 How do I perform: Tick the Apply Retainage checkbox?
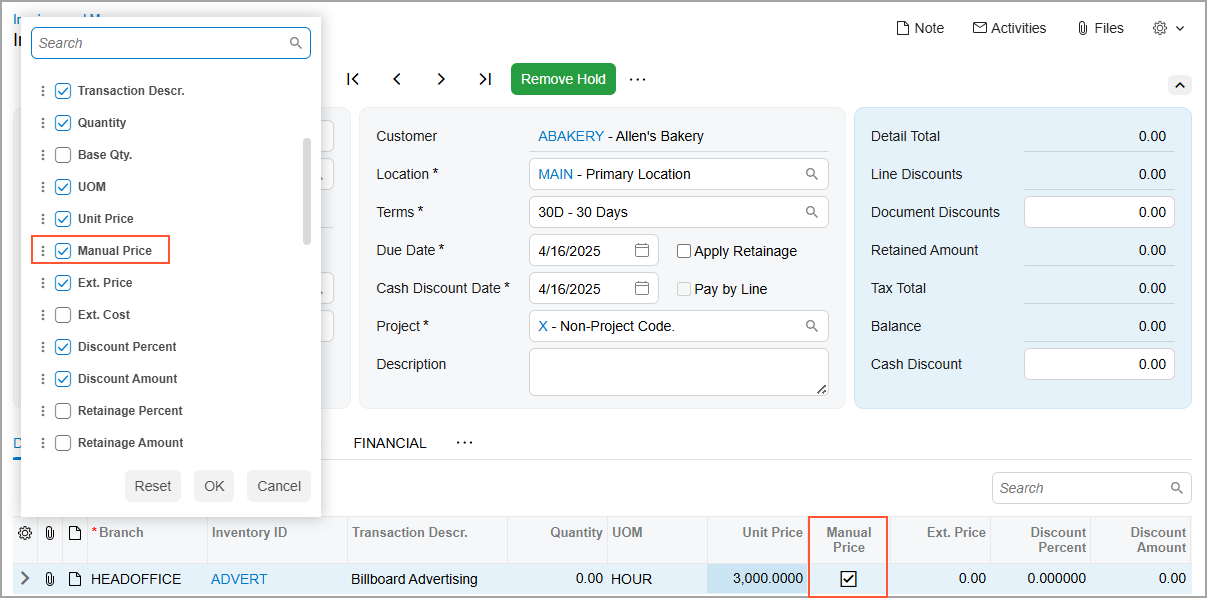684,251
